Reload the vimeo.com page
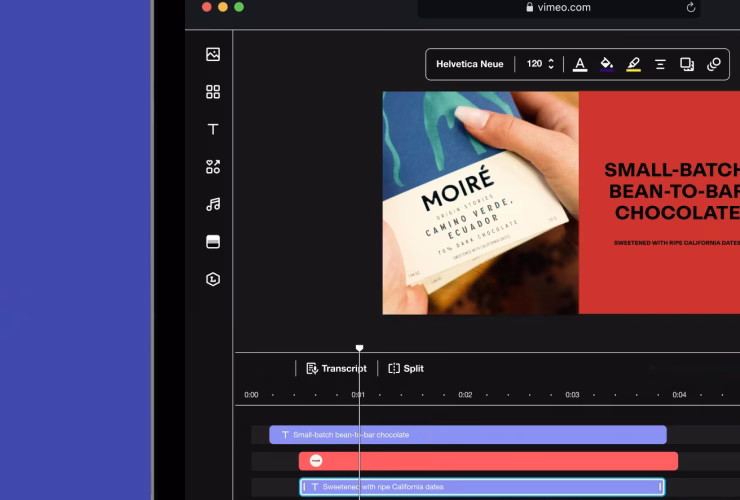 click(x=691, y=7)
